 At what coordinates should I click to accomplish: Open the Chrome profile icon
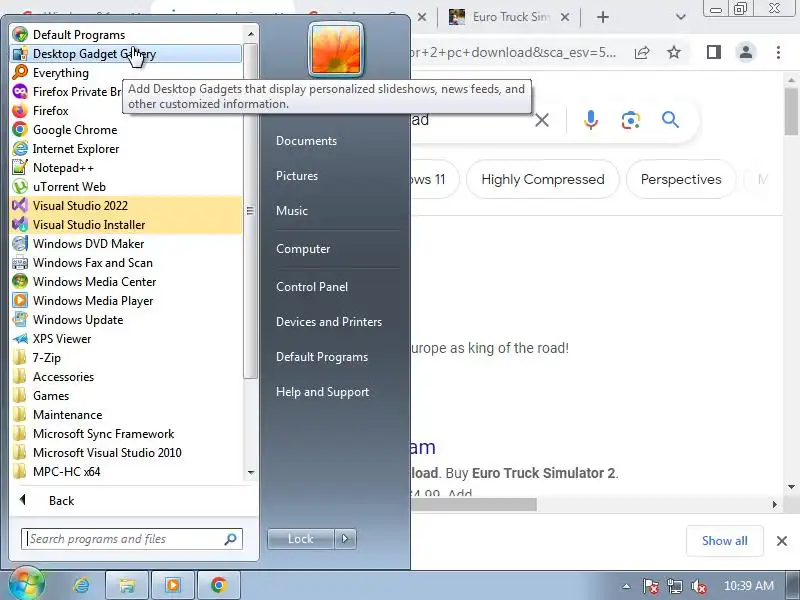pos(746,52)
